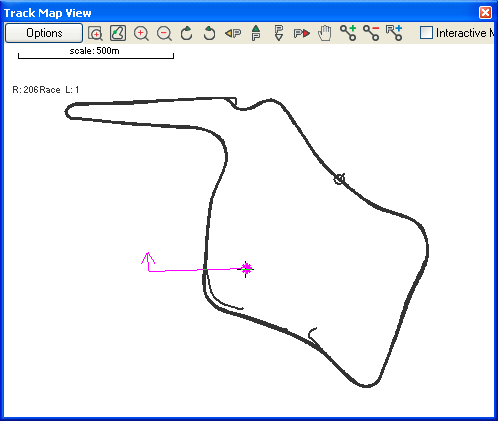Zoom in with the plus magnifier
The width and height of the screenshot is (498, 421).
(141, 33)
